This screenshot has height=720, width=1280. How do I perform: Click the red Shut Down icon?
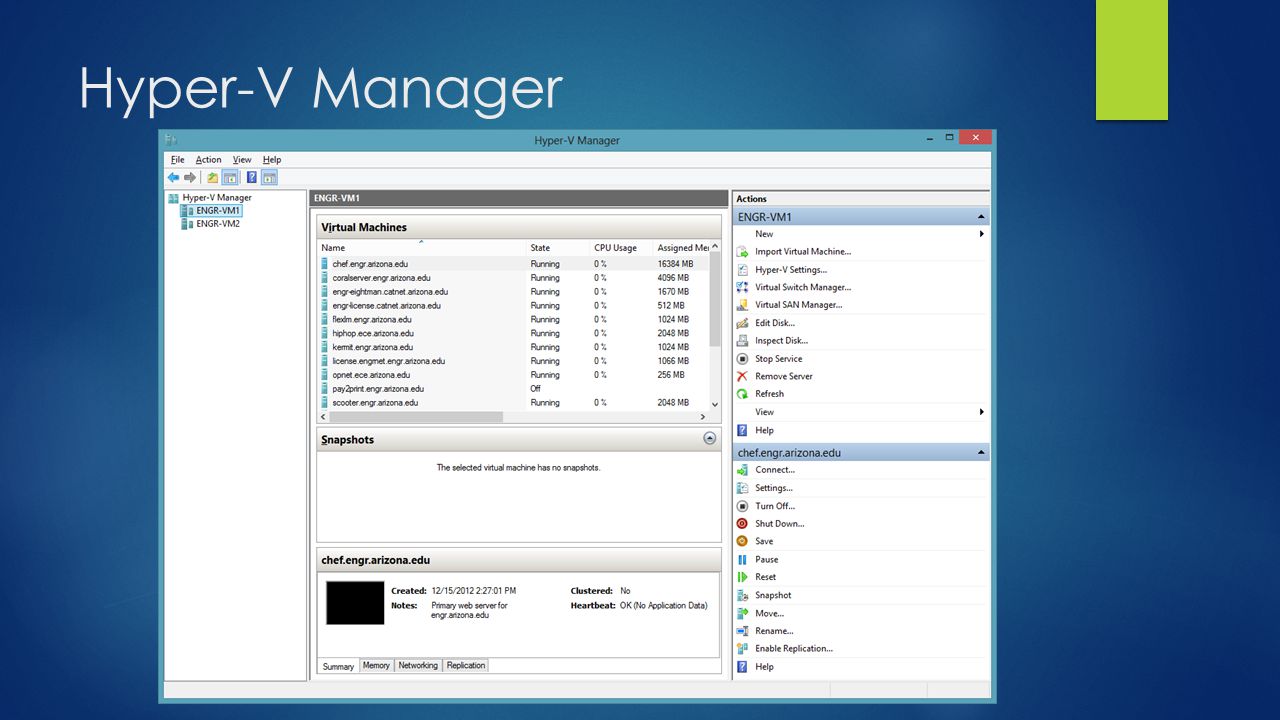point(742,524)
